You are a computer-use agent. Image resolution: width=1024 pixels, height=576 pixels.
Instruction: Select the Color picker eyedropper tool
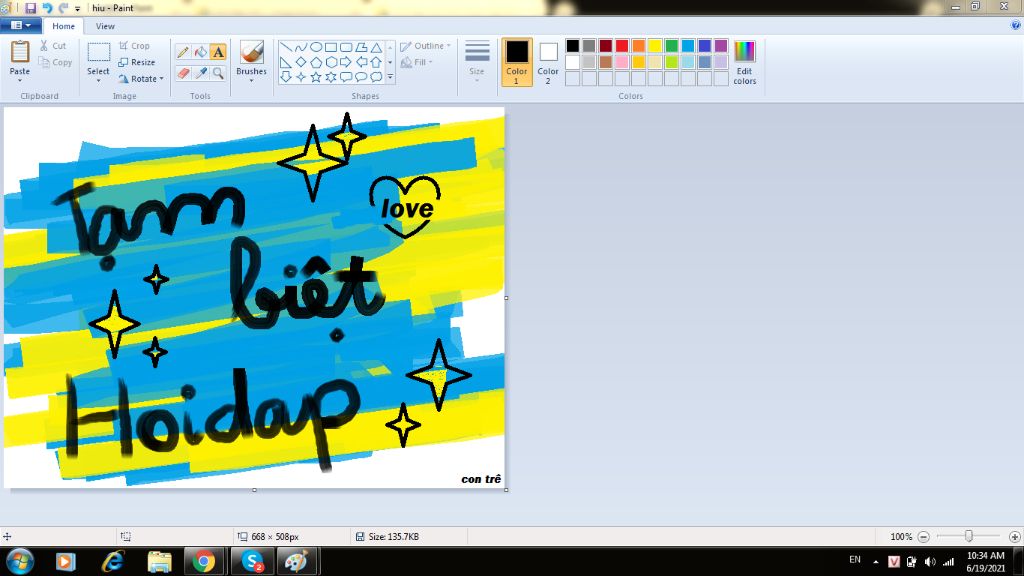pos(200,73)
